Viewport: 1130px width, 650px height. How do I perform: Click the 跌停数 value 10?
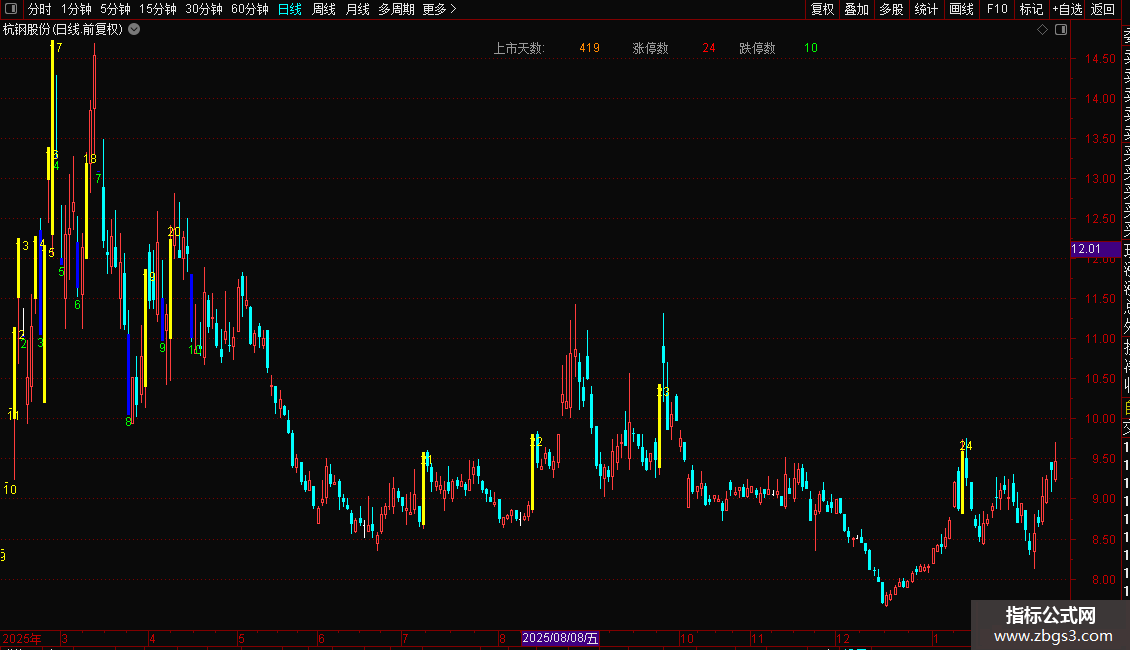(x=811, y=48)
